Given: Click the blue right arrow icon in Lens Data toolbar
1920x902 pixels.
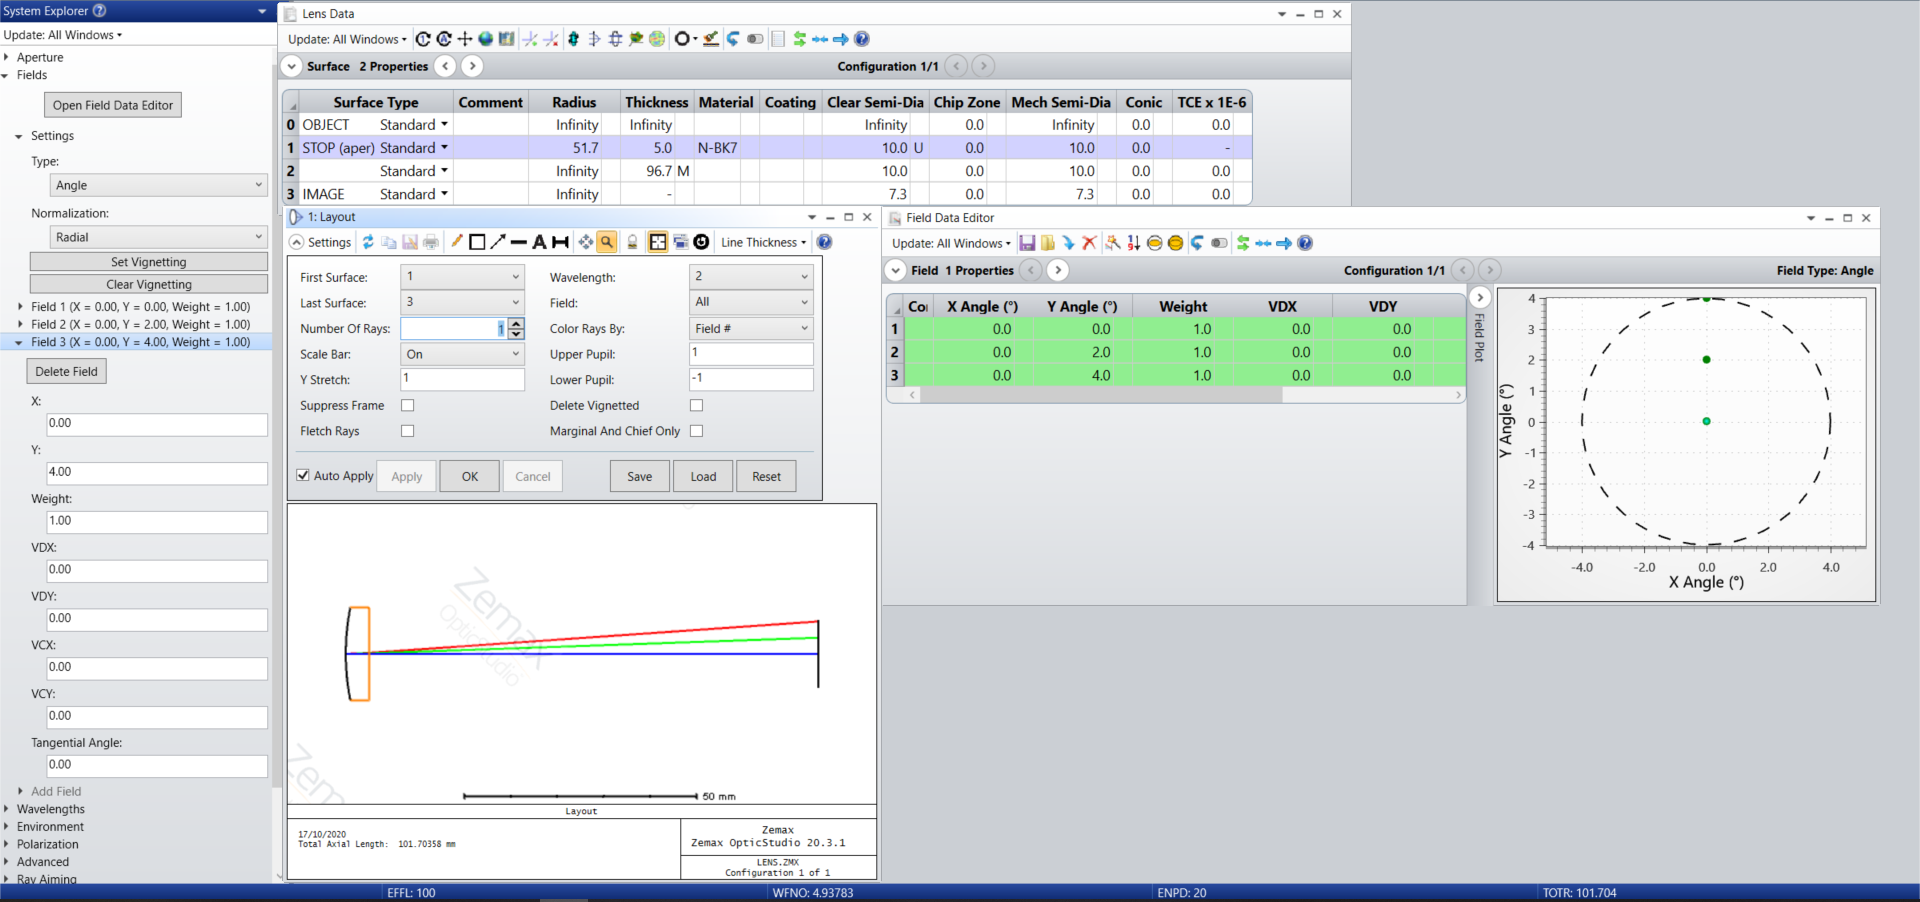Looking at the screenshot, I should 841,39.
